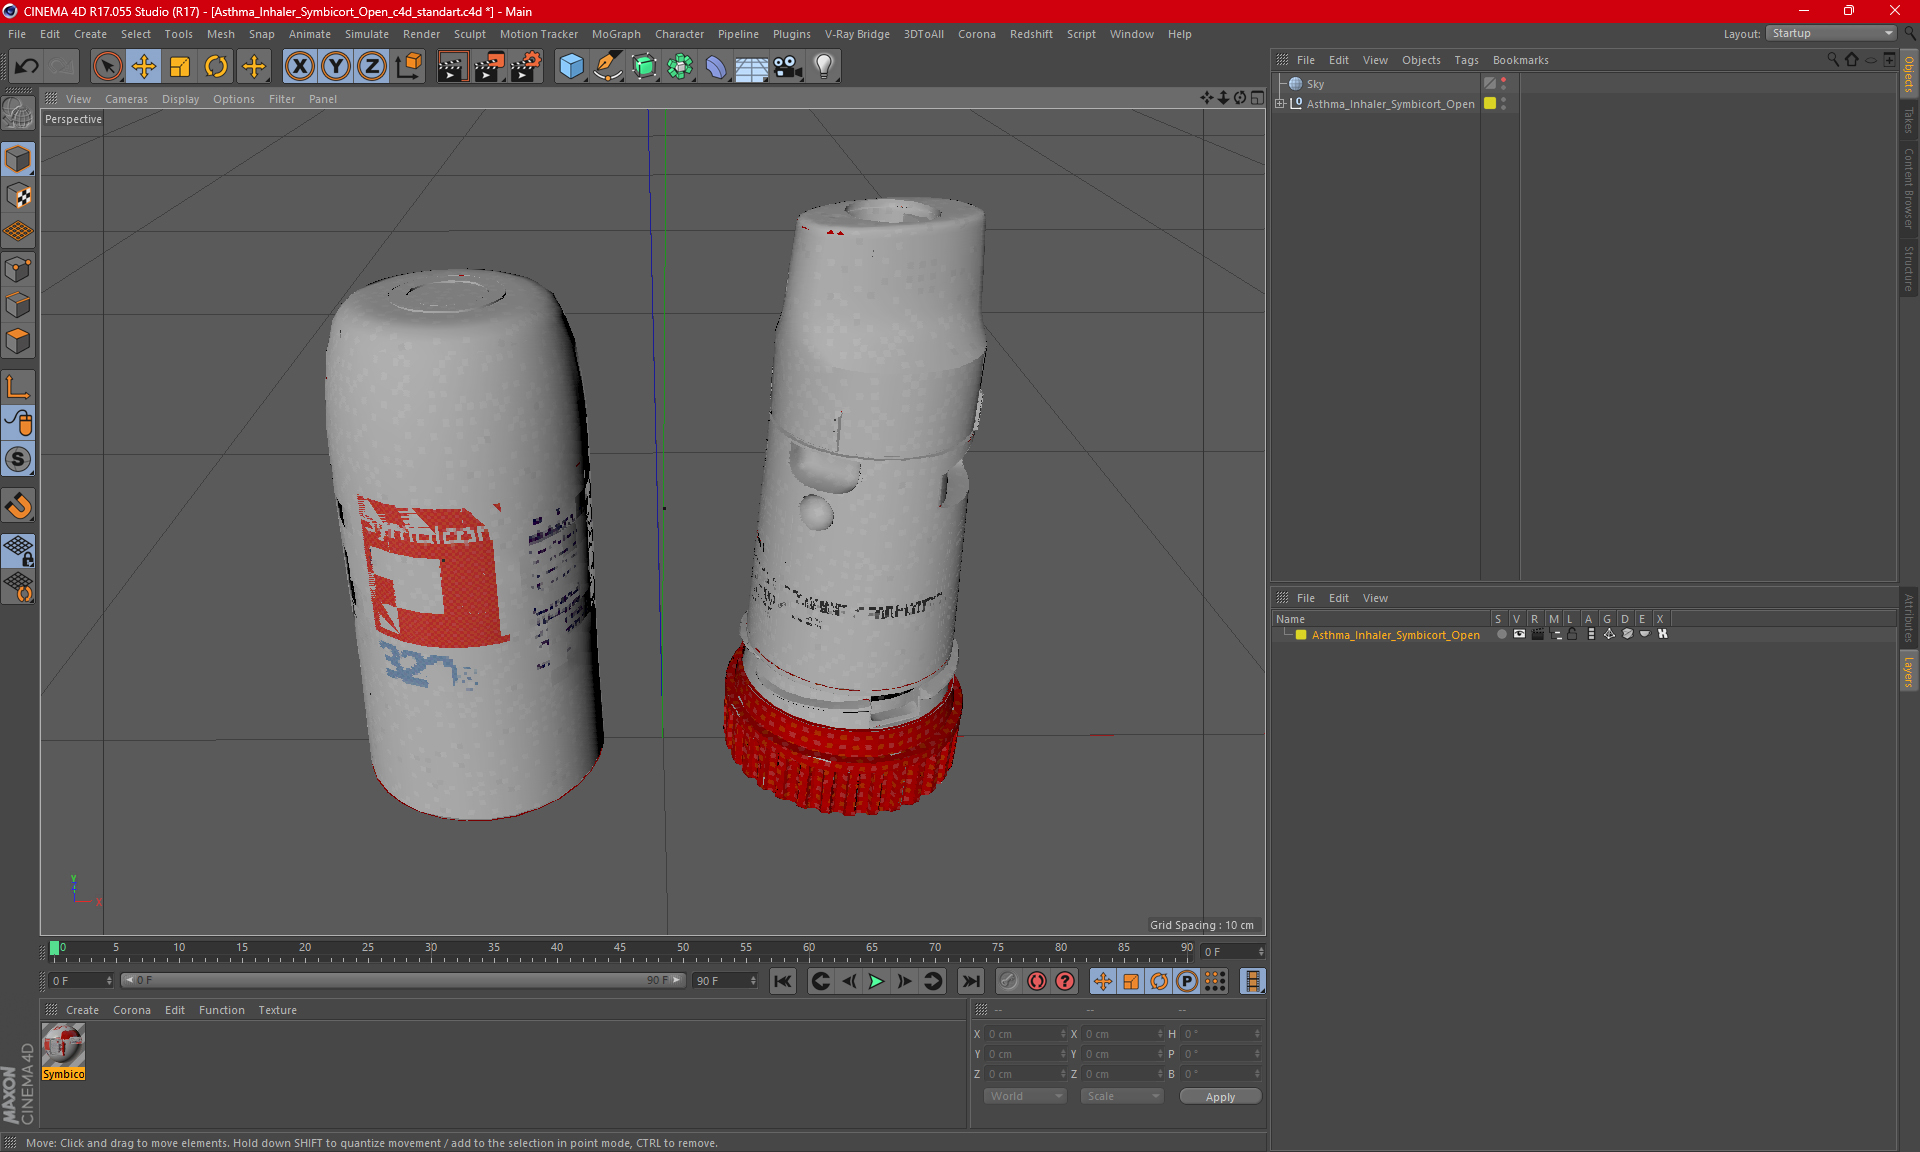The width and height of the screenshot is (1920, 1152).
Task: Open the deformer tools icon
Action: [716, 67]
